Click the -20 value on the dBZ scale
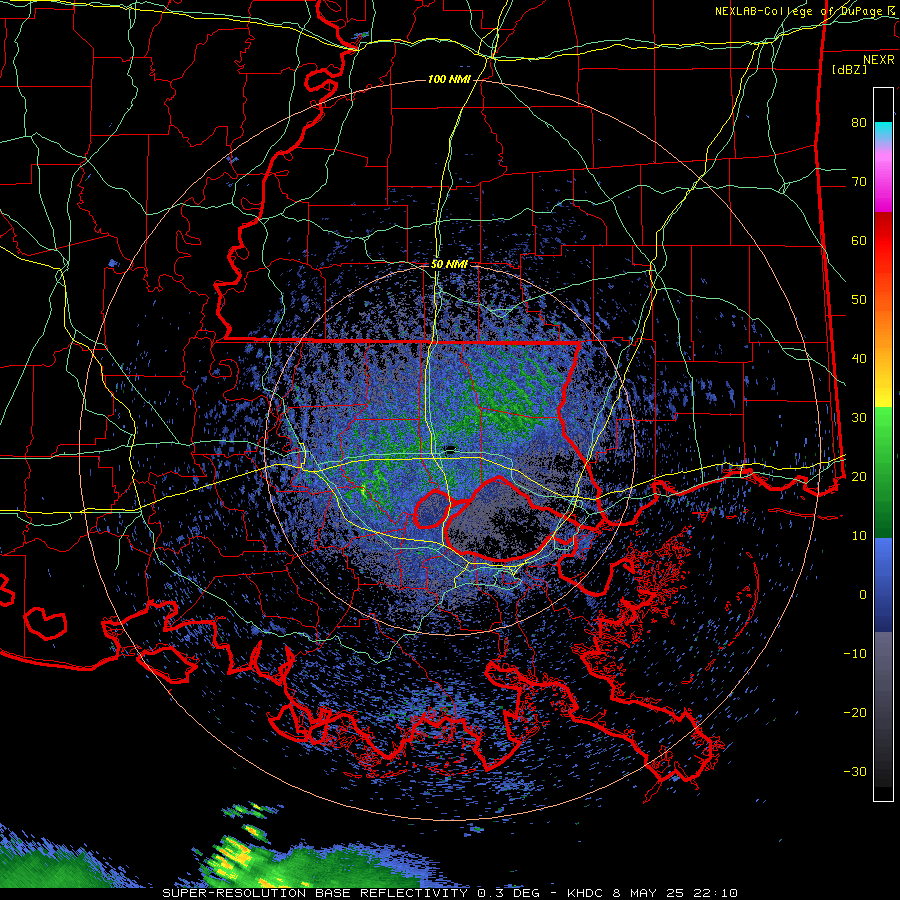The width and height of the screenshot is (900, 900). coord(855,713)
